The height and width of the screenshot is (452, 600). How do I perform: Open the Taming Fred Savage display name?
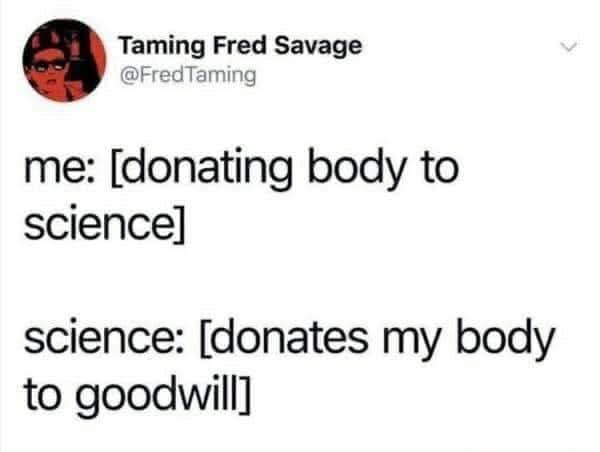point(241,46)
